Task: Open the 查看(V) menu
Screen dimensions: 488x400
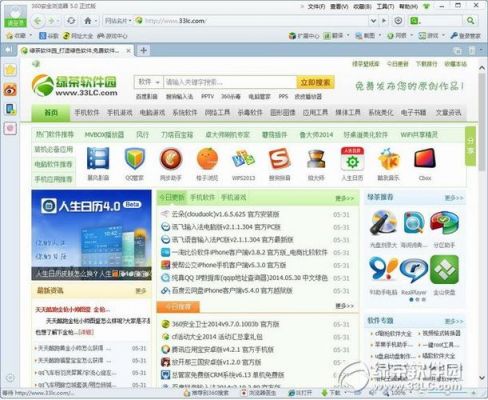Action: click(x=339, y=6)
